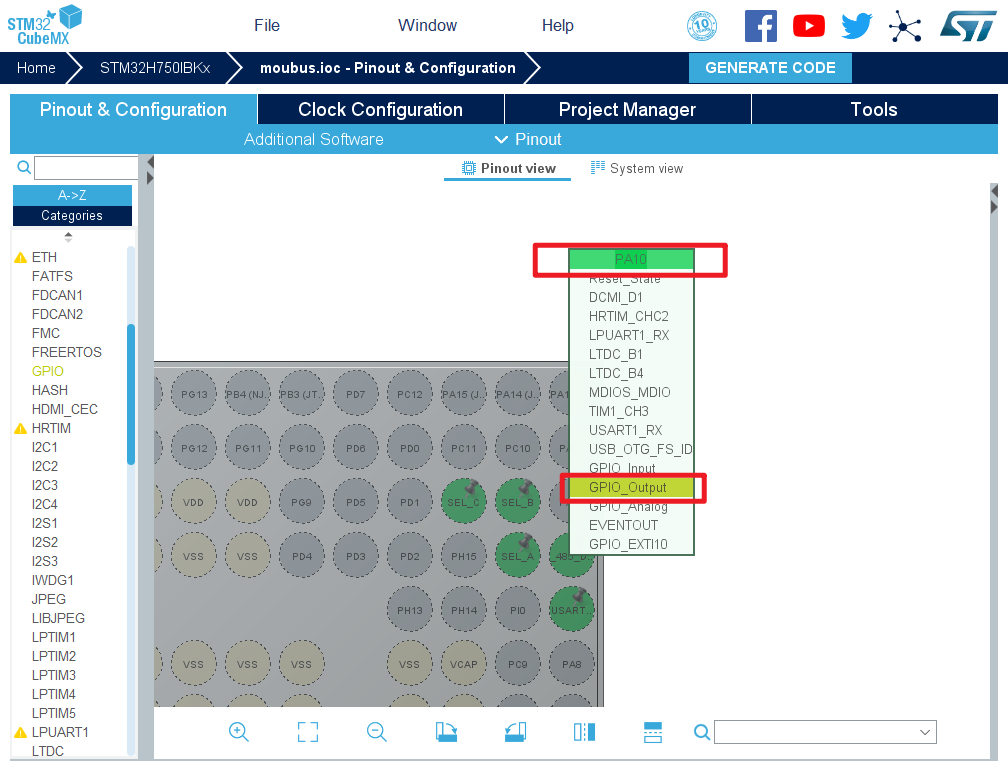Open the Clock Configuration tab
Screen dimensions: 1008x771
click(380, 110)
